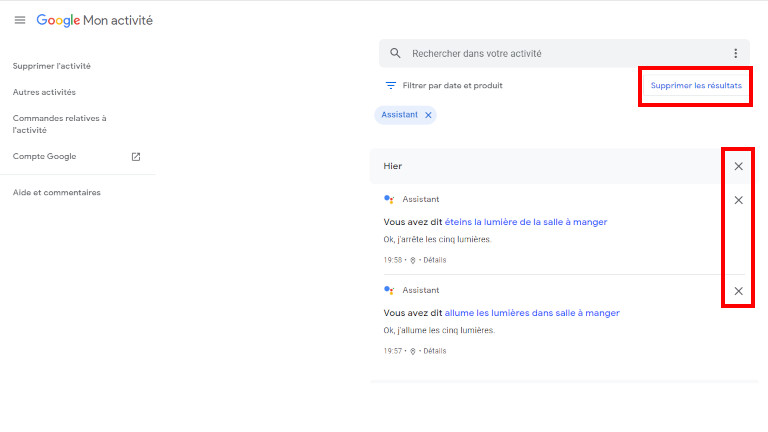Click the magnifier icon in search bar
This screenshot has width=768, height=432.
click(x=395, y=53)
